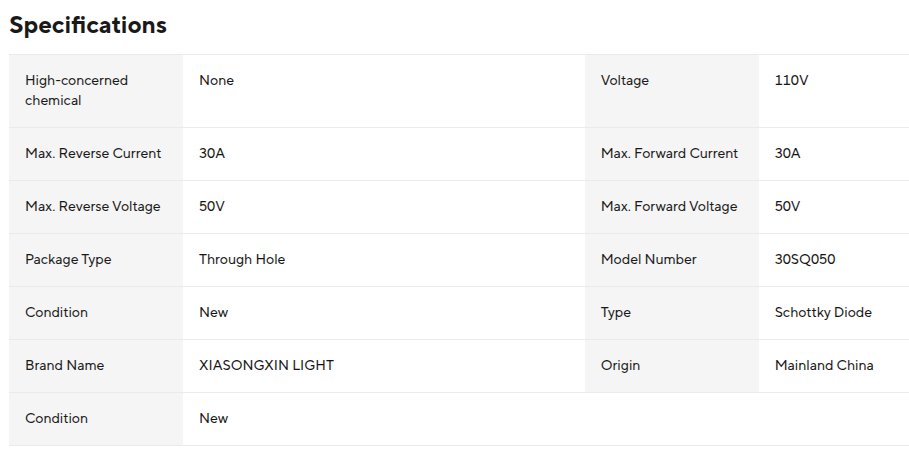Screen dimensions: 909x453
Task: Select the Mainland China origin value
Action: click(x=824, y=365)
